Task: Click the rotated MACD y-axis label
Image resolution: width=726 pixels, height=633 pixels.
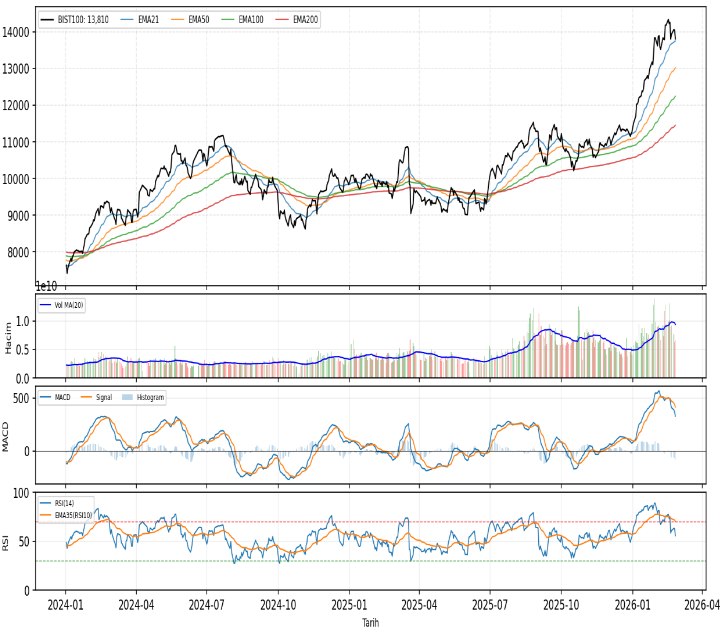Action: [8, 437]
